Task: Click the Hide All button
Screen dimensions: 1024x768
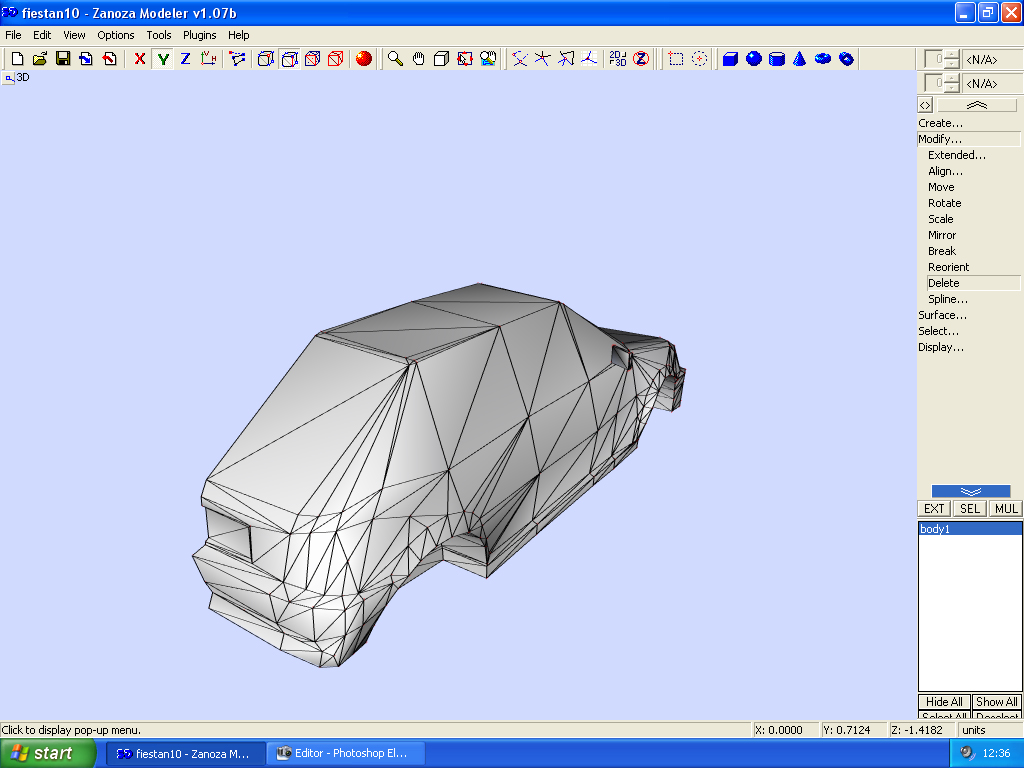Action: point(944,702)
